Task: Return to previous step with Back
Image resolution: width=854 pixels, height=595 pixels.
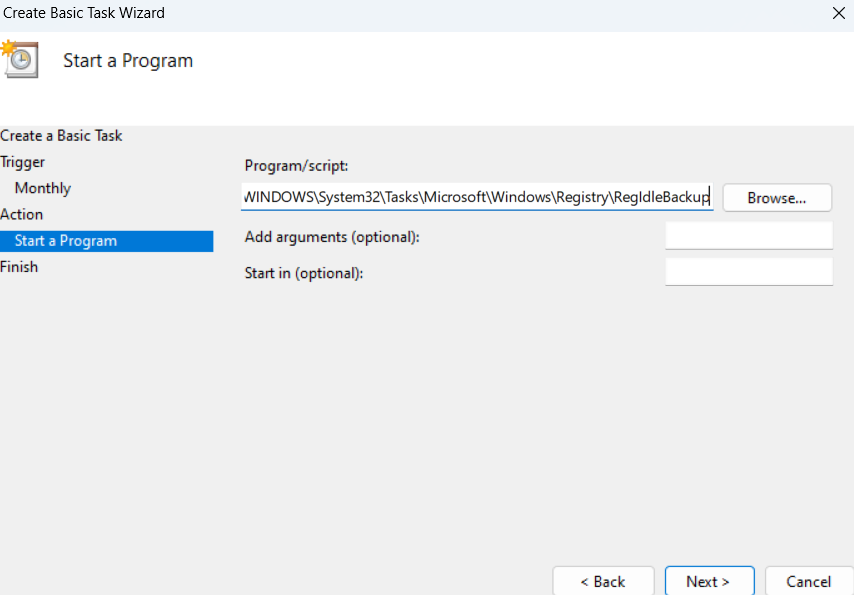Action: (603, 581)
